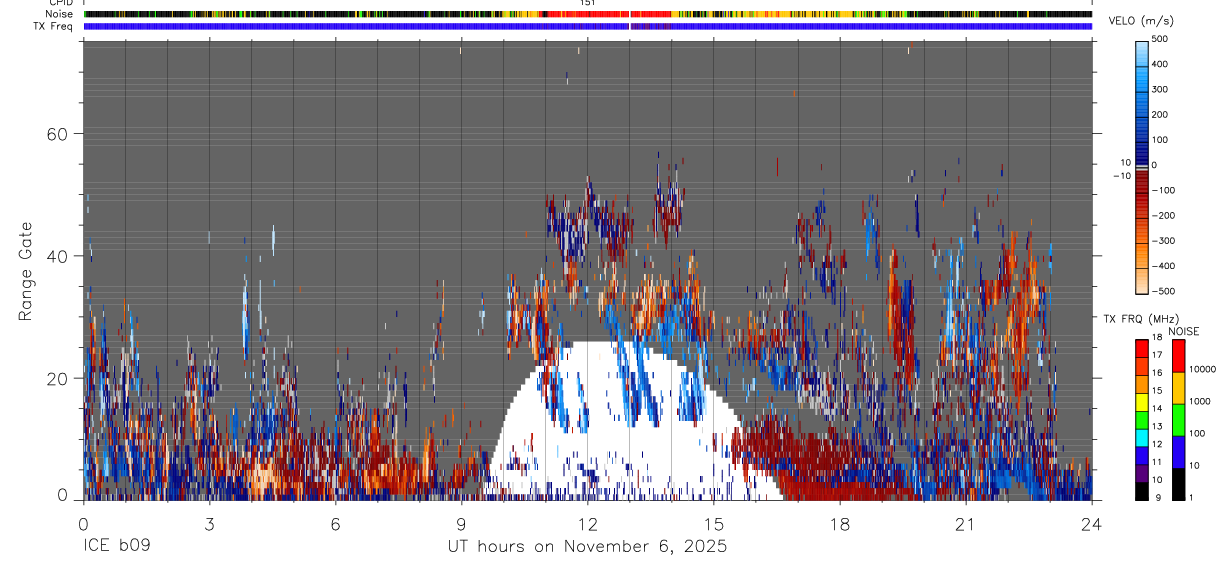Image resolution: width=1228 pixels, height=567 pixels.
Task: Click the 12 tick on the UT hours axis
Action: 587,524
